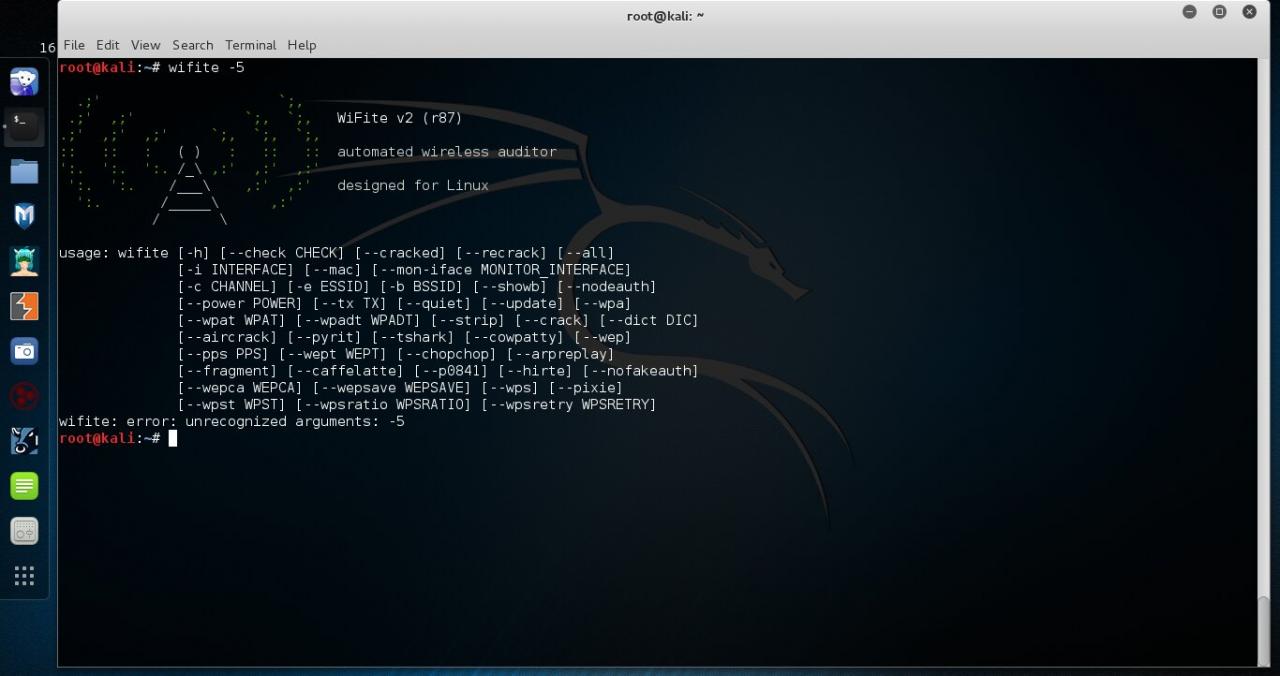Maximize the terminal window
Viewport: 1280px width, 676px height.
pos(1219,12)
